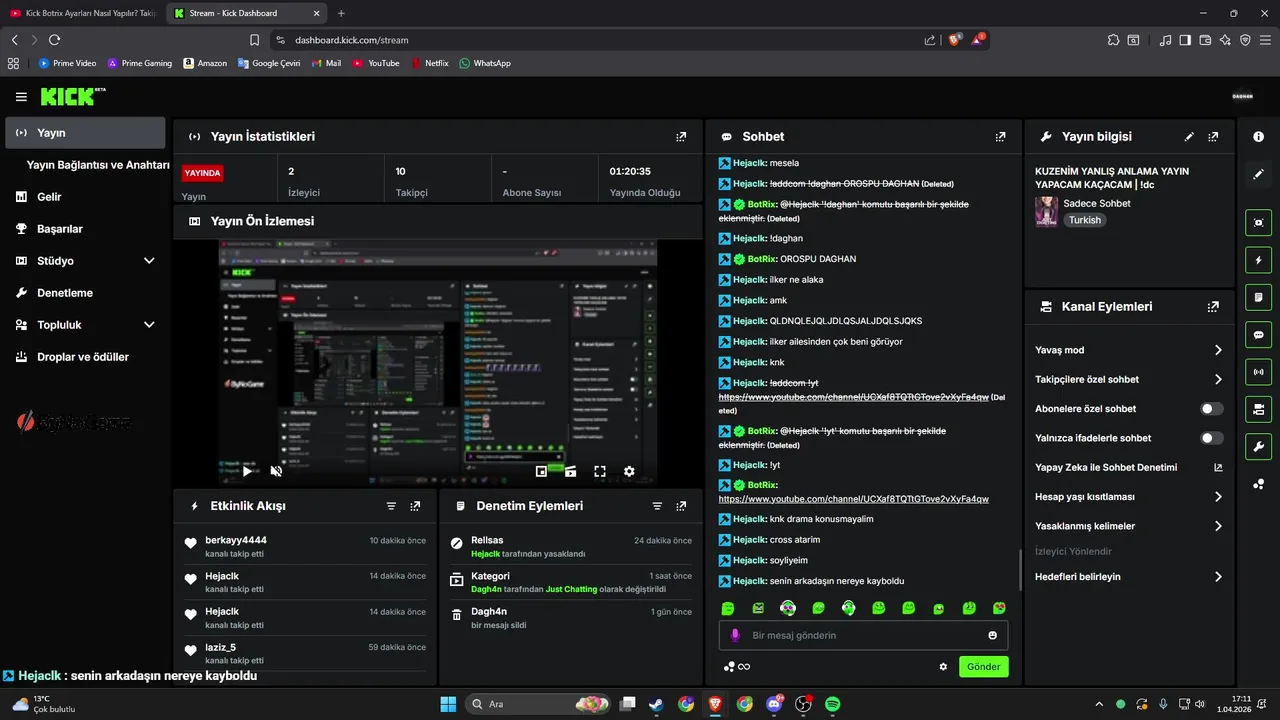
Task: Open Yavaş mod options
Action: pyautogui.click(x=1129, y=350)
